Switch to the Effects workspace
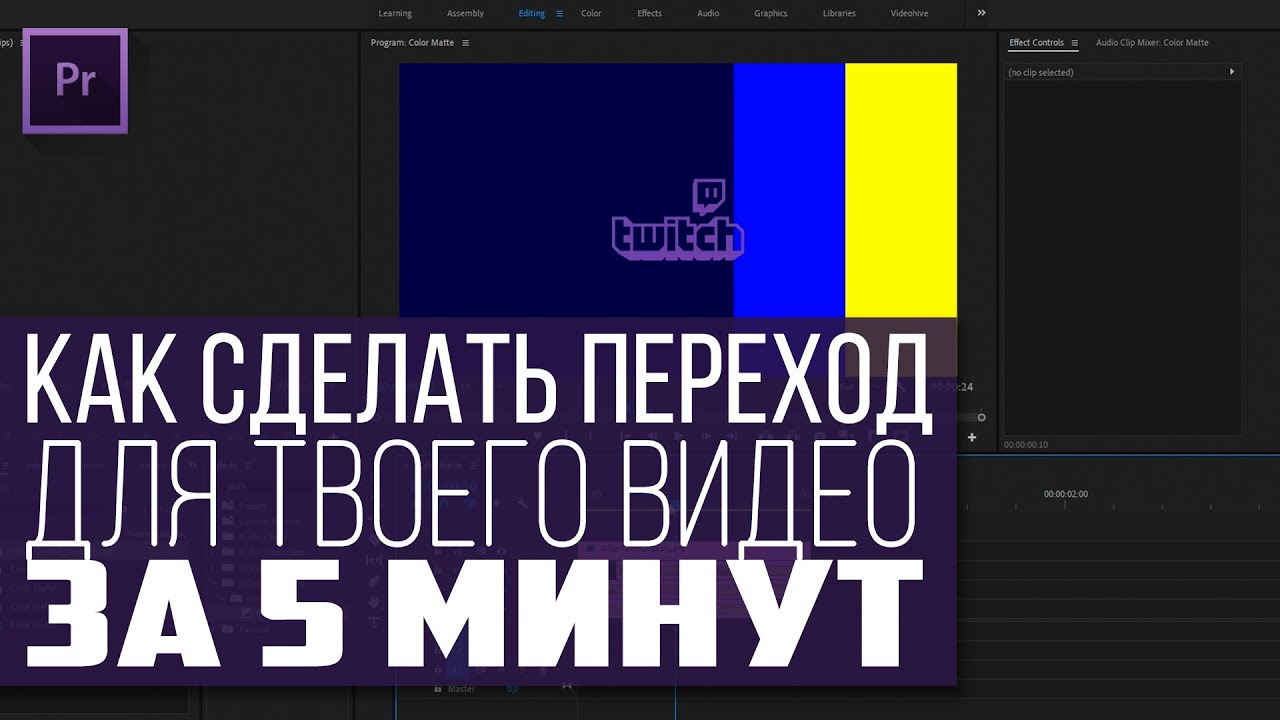The image size is (1280, 720). (x=649, y=13)
